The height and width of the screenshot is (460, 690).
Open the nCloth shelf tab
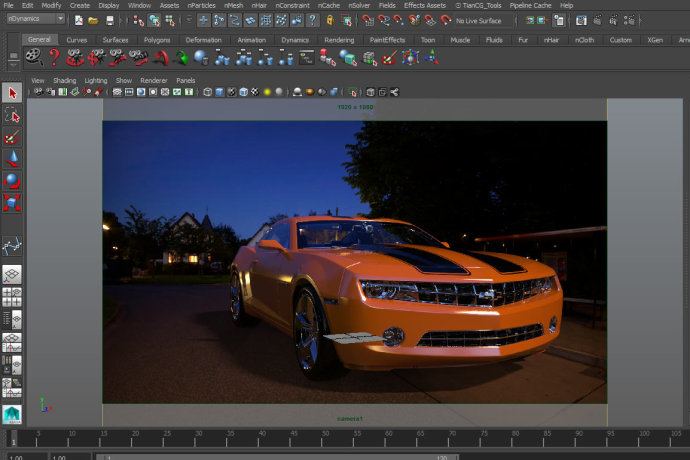pos(584,40)
